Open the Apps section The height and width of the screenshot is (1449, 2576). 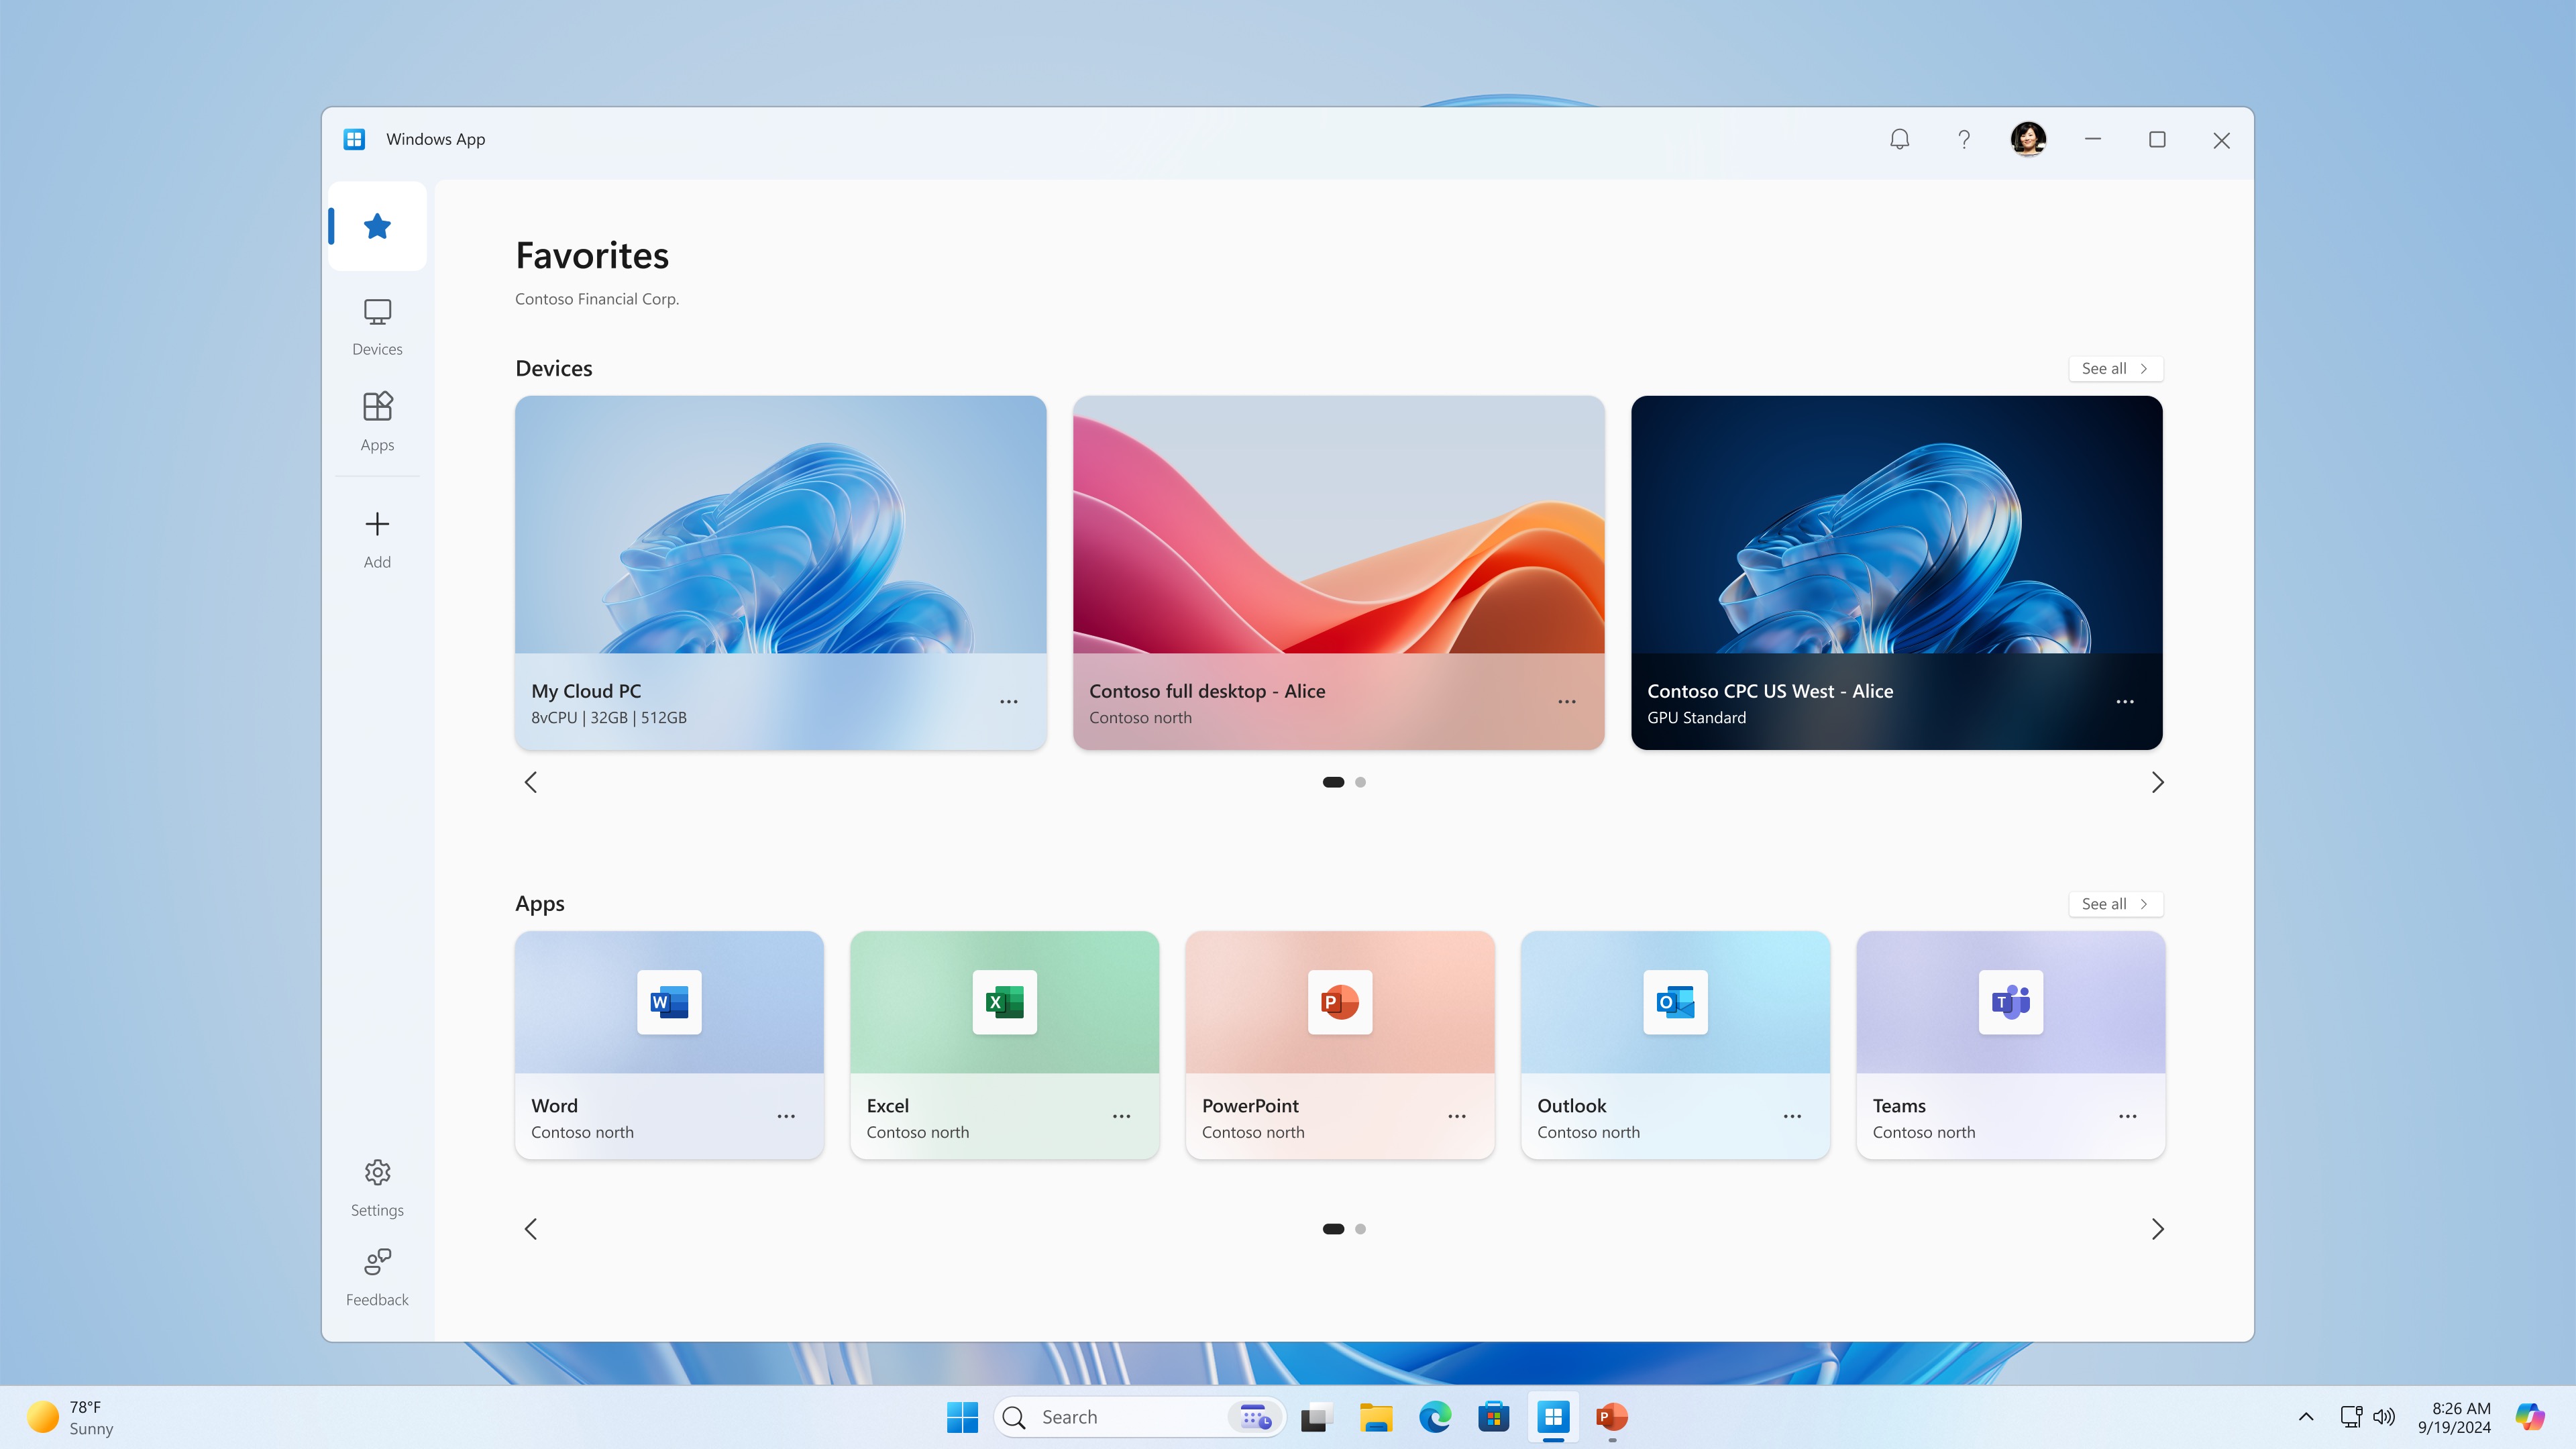(x=377, y=419)
